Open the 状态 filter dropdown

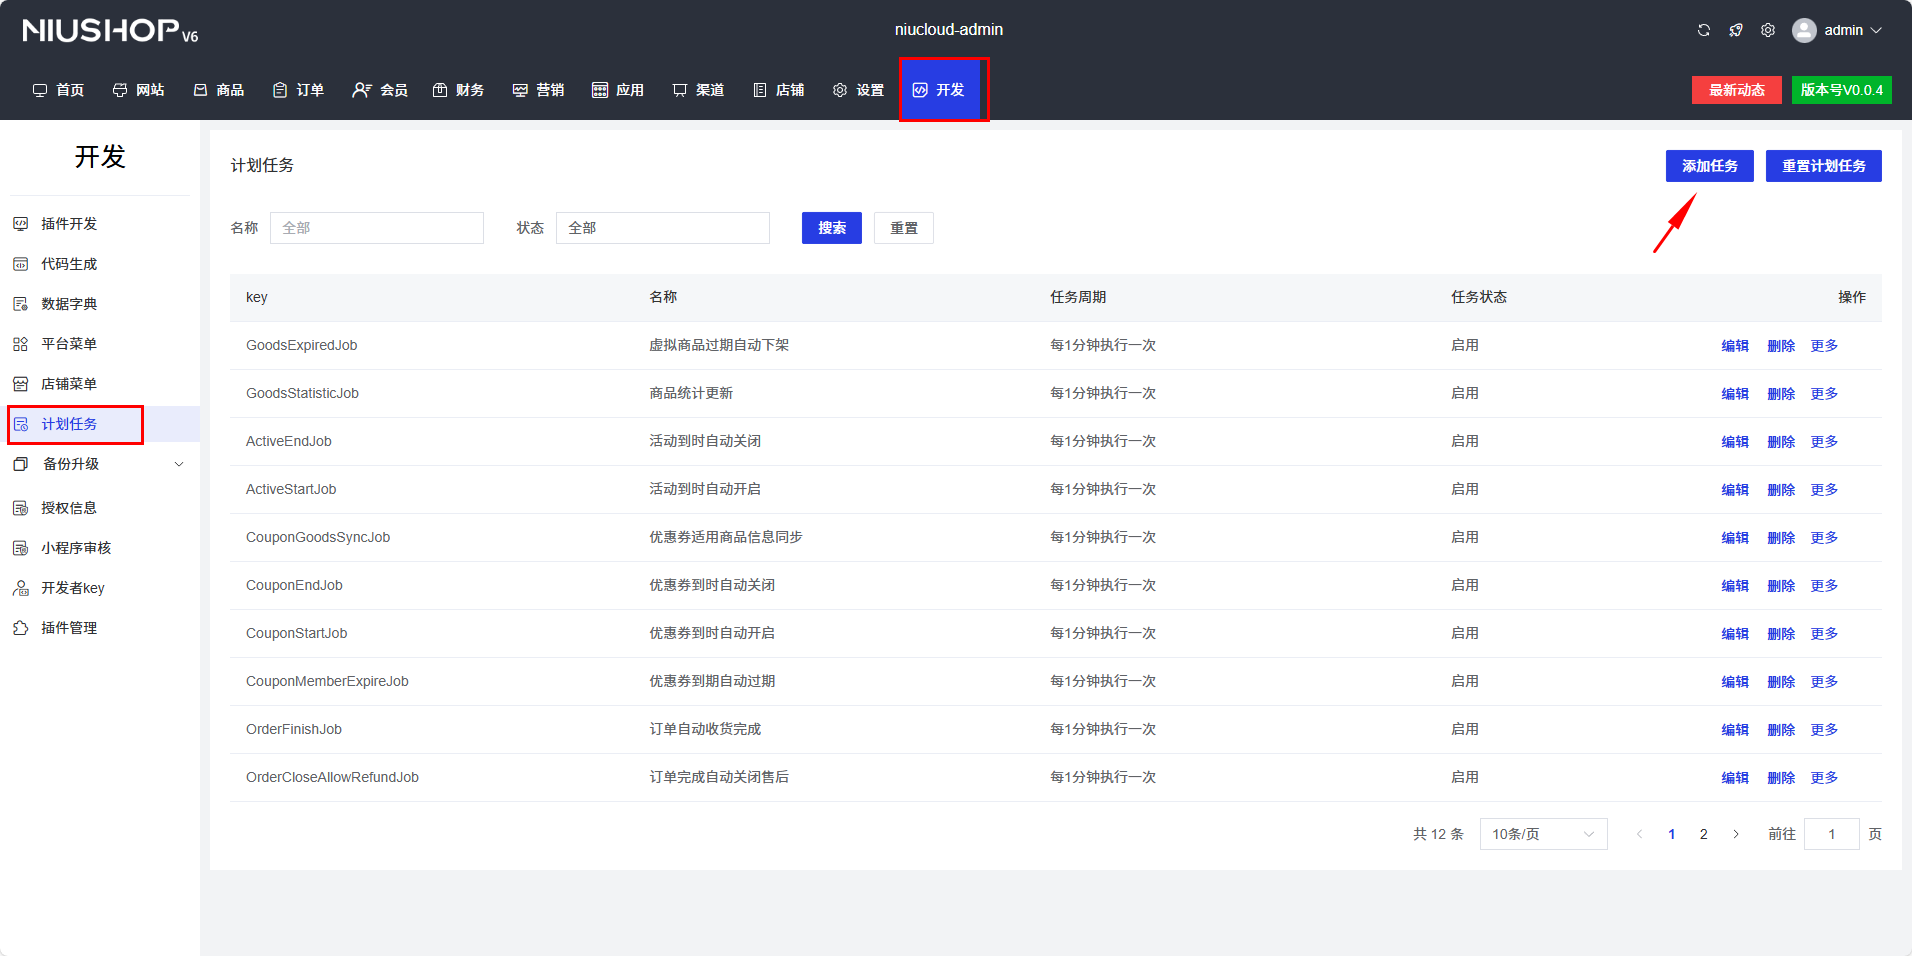pos(662,228)
